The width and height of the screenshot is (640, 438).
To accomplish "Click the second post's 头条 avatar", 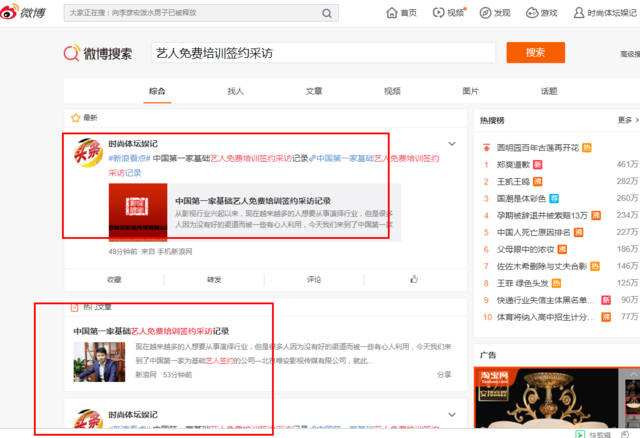I will (88, 418).
